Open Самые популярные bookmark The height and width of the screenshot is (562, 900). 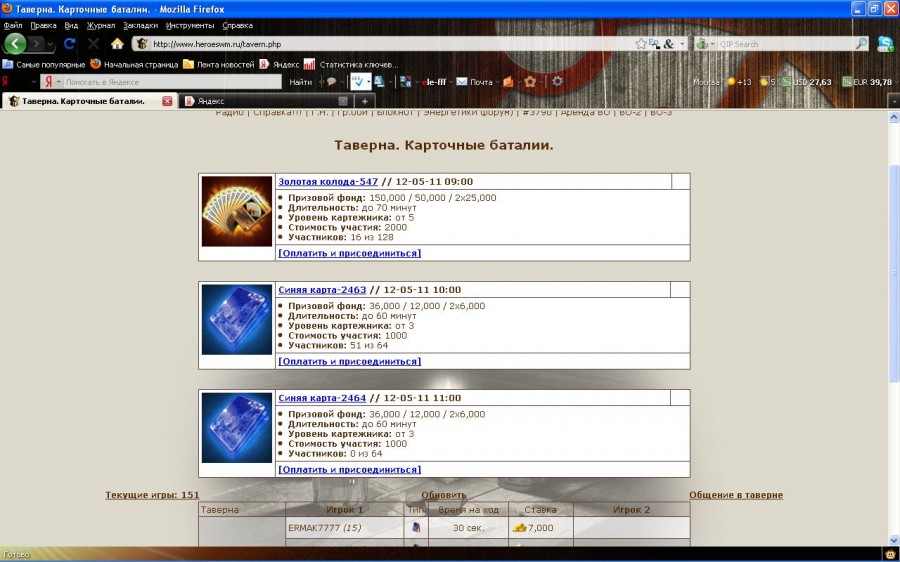[x=44, y=64]
